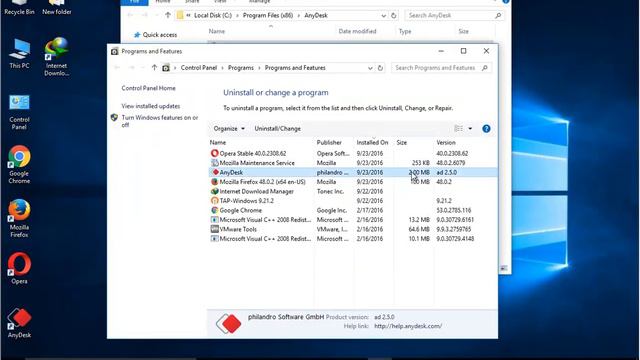This screenshot has width=640, height=360.
Task: Select the Google Chrome program name
Action: point(240,210)
